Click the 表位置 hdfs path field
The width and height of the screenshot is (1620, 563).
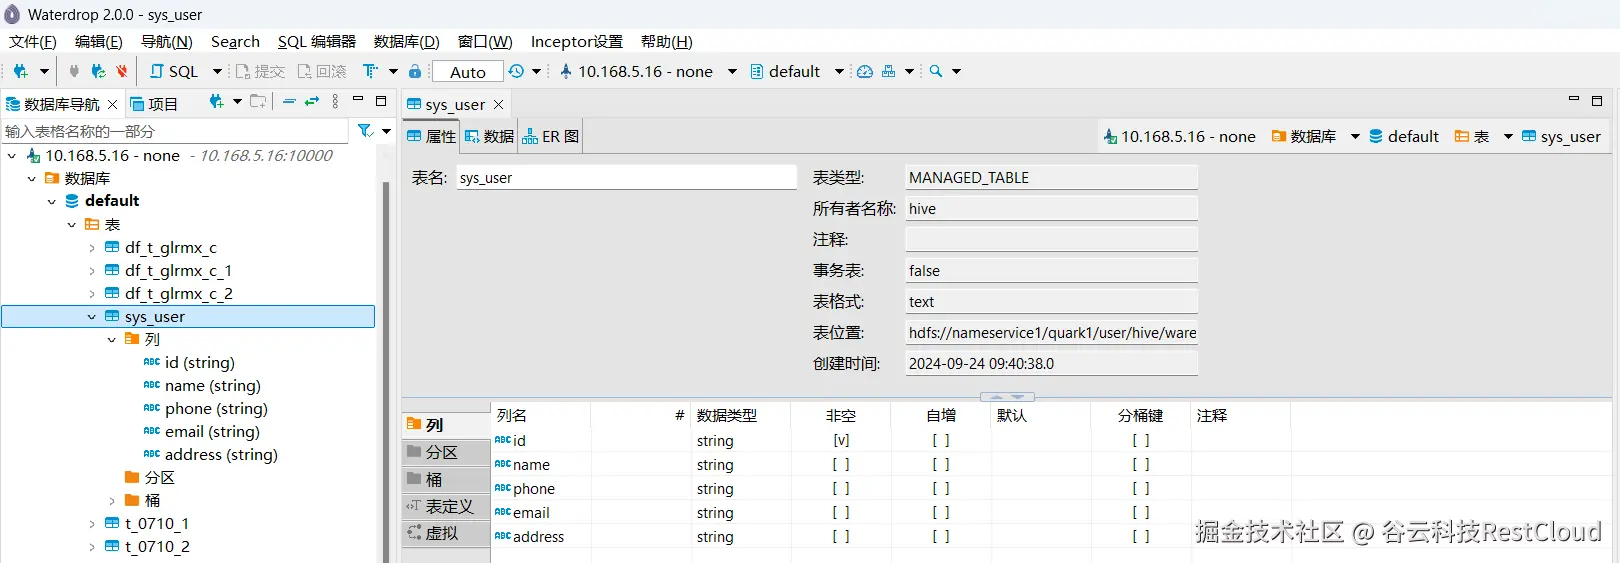(x=1051, y=333)
